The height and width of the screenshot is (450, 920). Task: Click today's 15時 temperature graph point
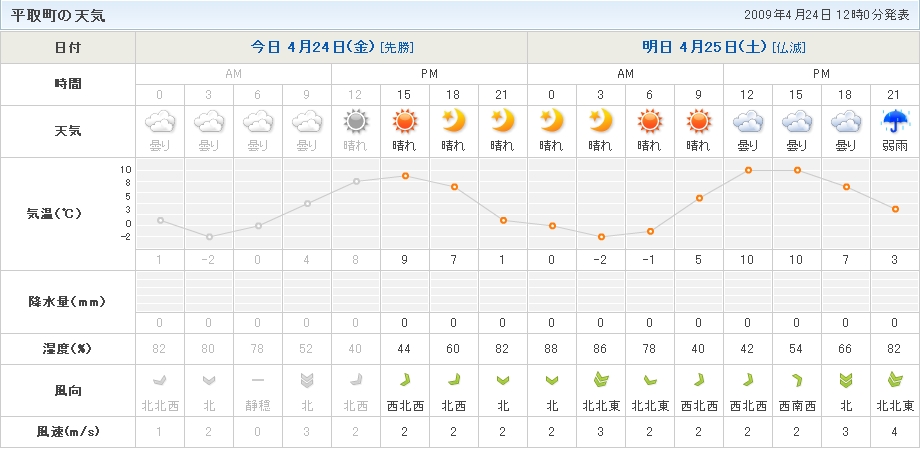pos(405,176)
